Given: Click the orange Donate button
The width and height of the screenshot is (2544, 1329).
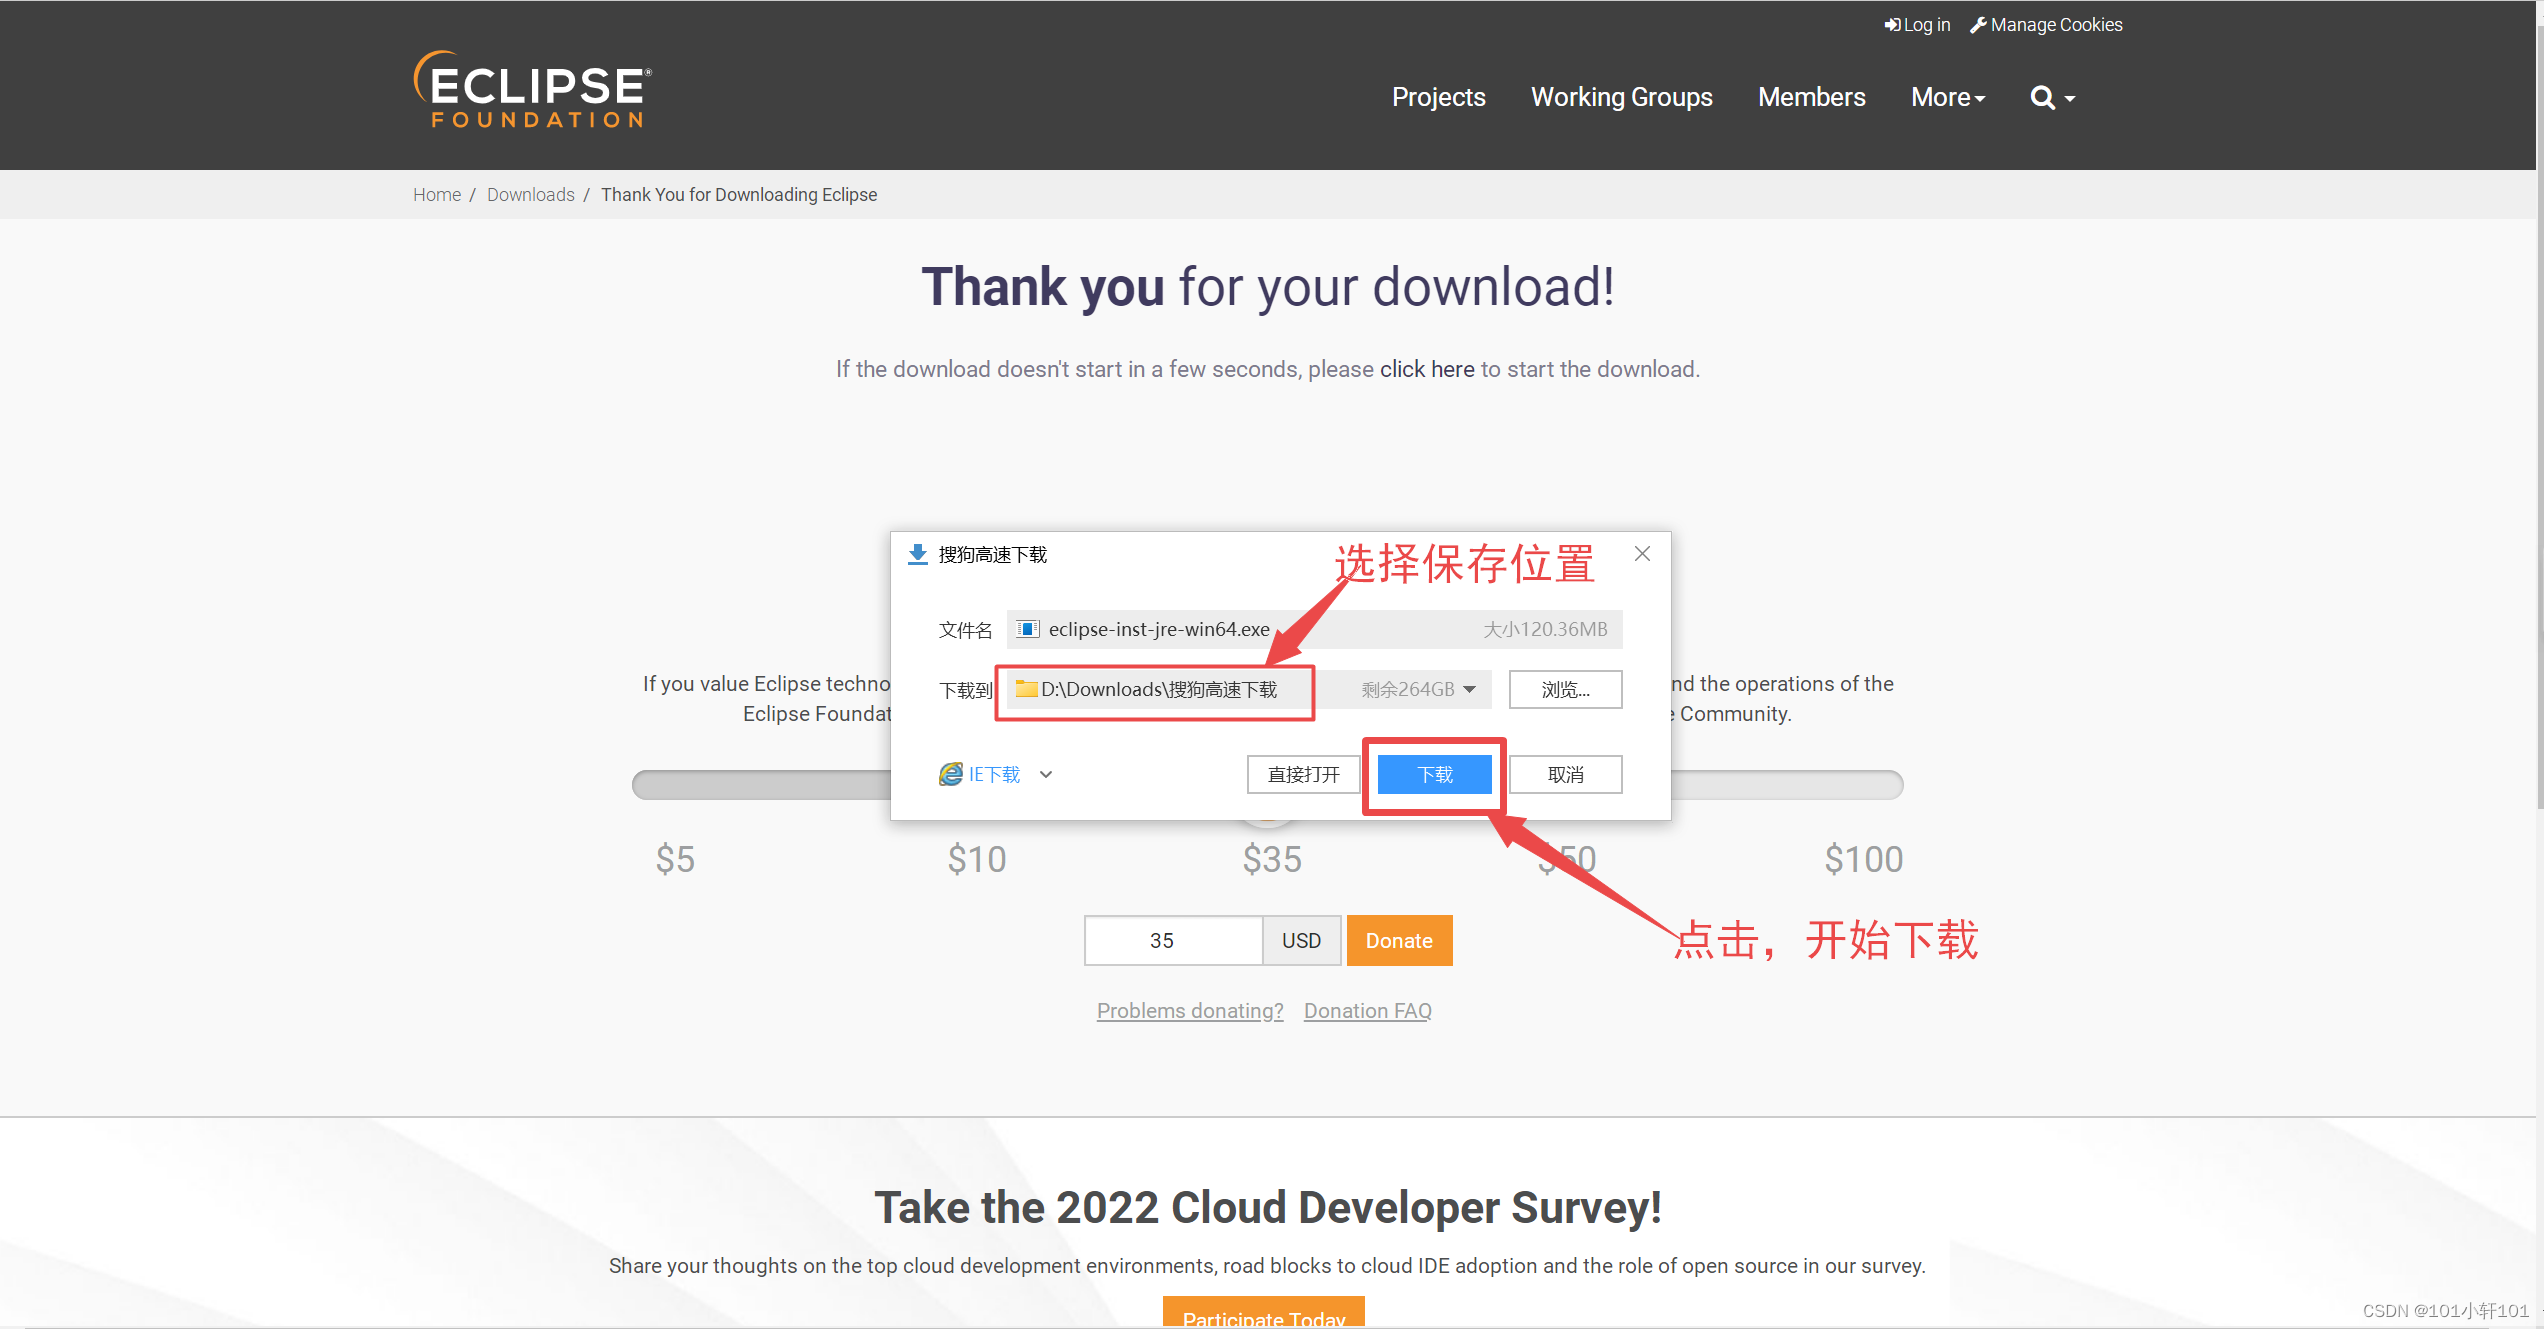Looking at the screenshot, I should tap(1399, 940).
